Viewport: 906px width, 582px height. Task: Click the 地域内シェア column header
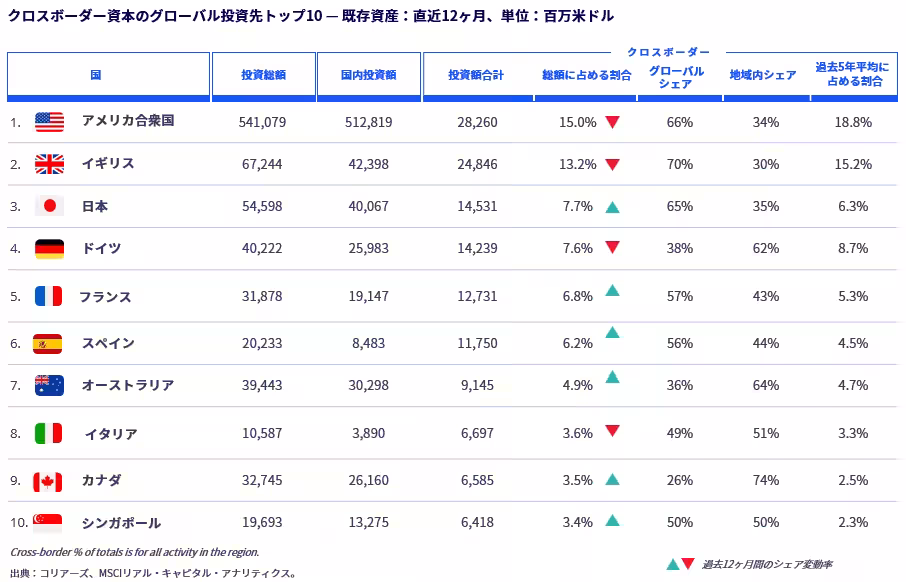[763, 75]
